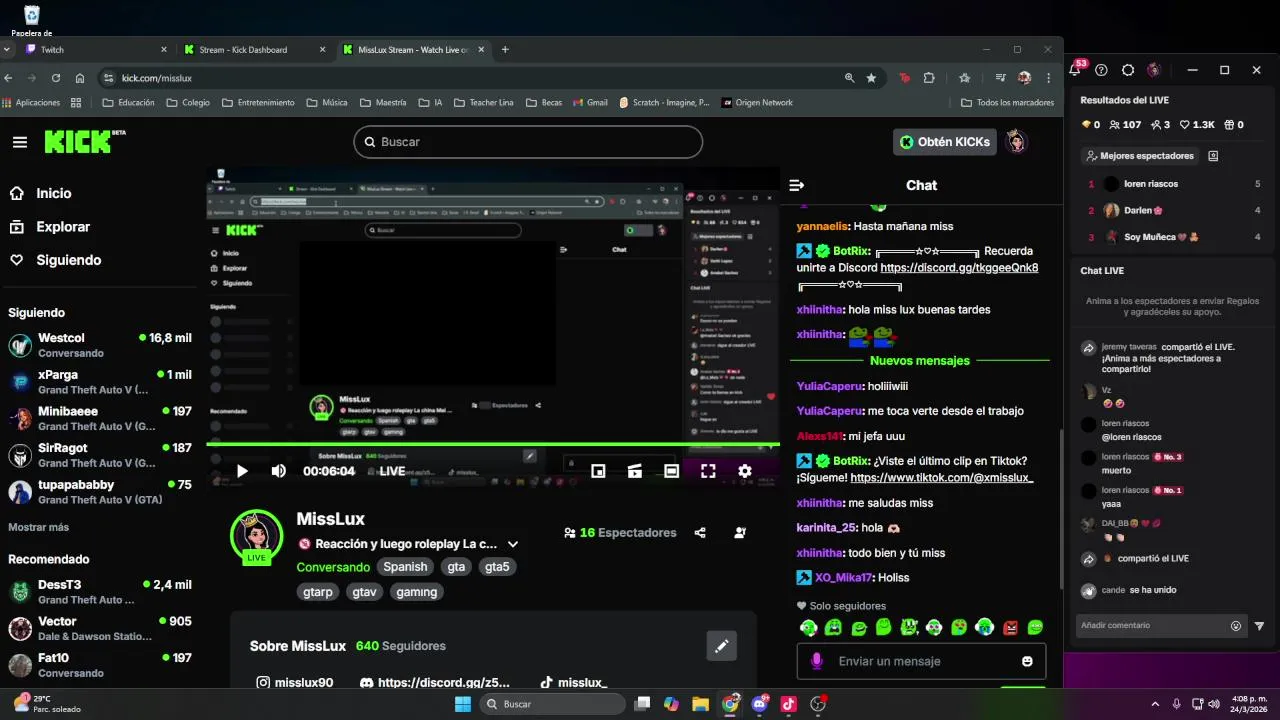Open Chrome three-dot menu

click(x=1048, y=78)
